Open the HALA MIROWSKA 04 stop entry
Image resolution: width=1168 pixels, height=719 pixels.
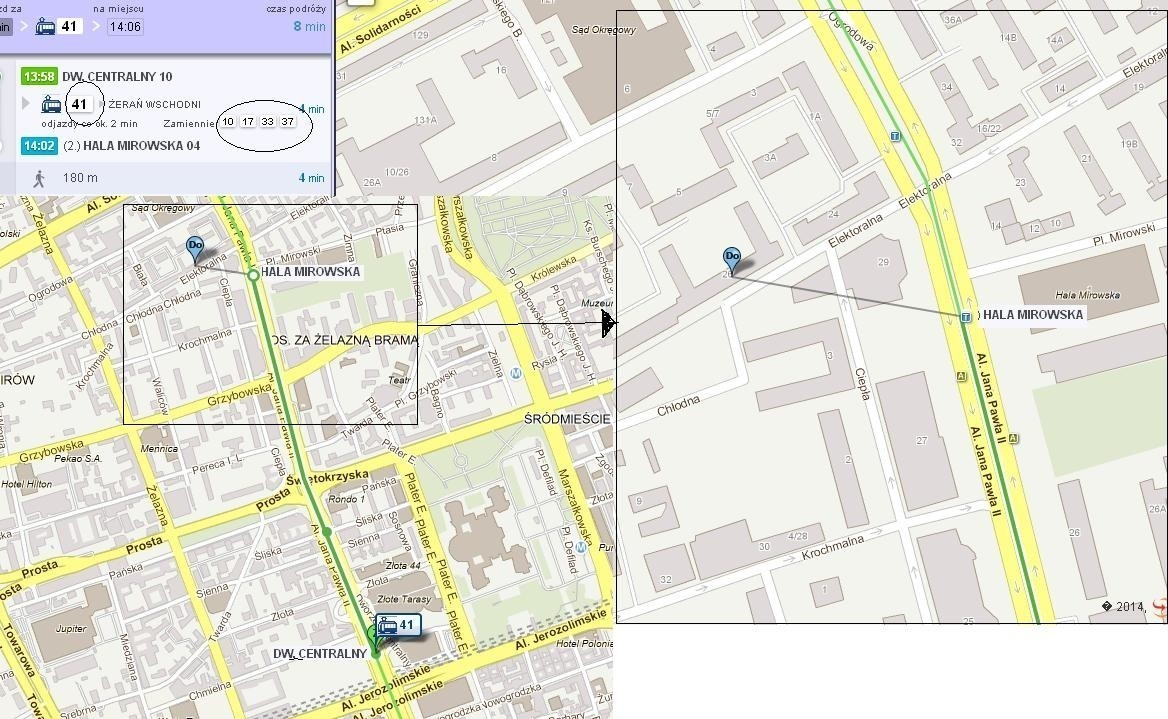coord(132,146)
